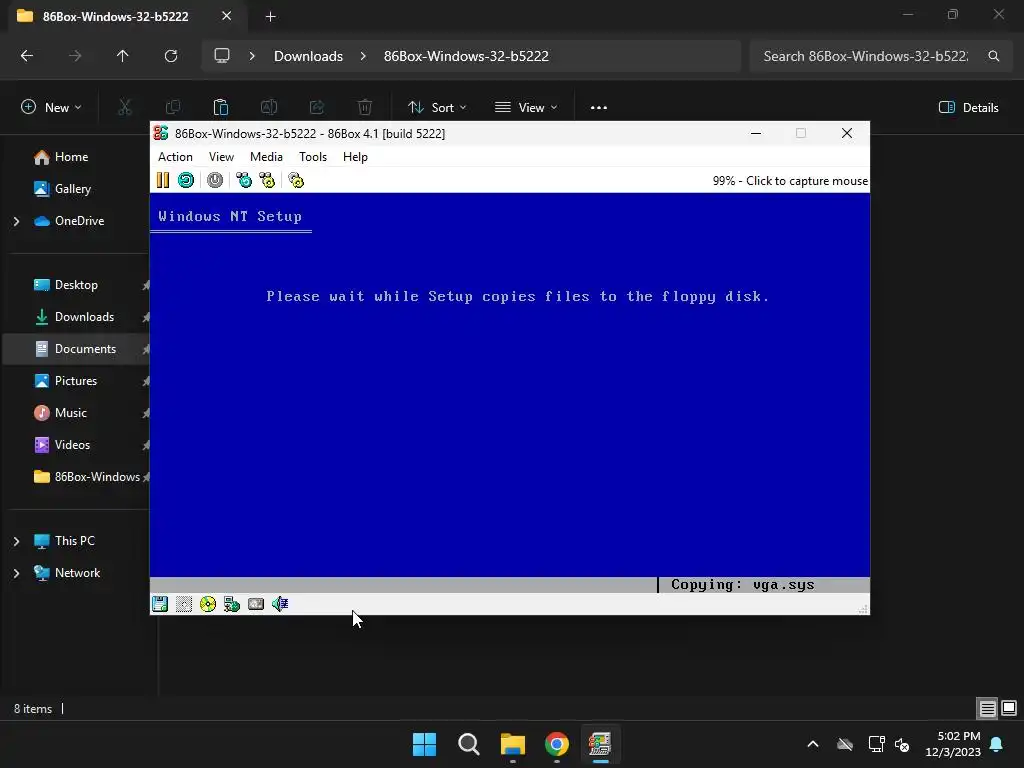Click the CD-ROM drive status icon
The height and width of the screenshot is (768, 1024).
coord(208,604)
